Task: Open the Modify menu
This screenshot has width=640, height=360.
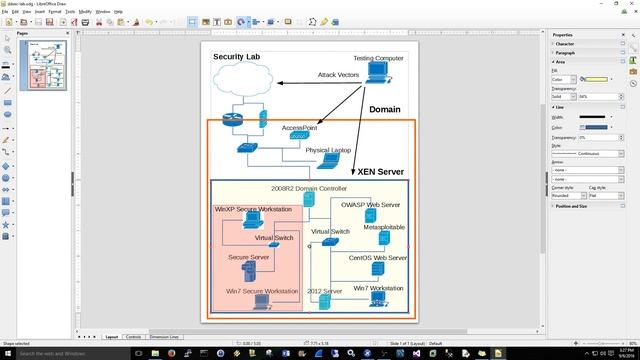Action: point(85,12)
